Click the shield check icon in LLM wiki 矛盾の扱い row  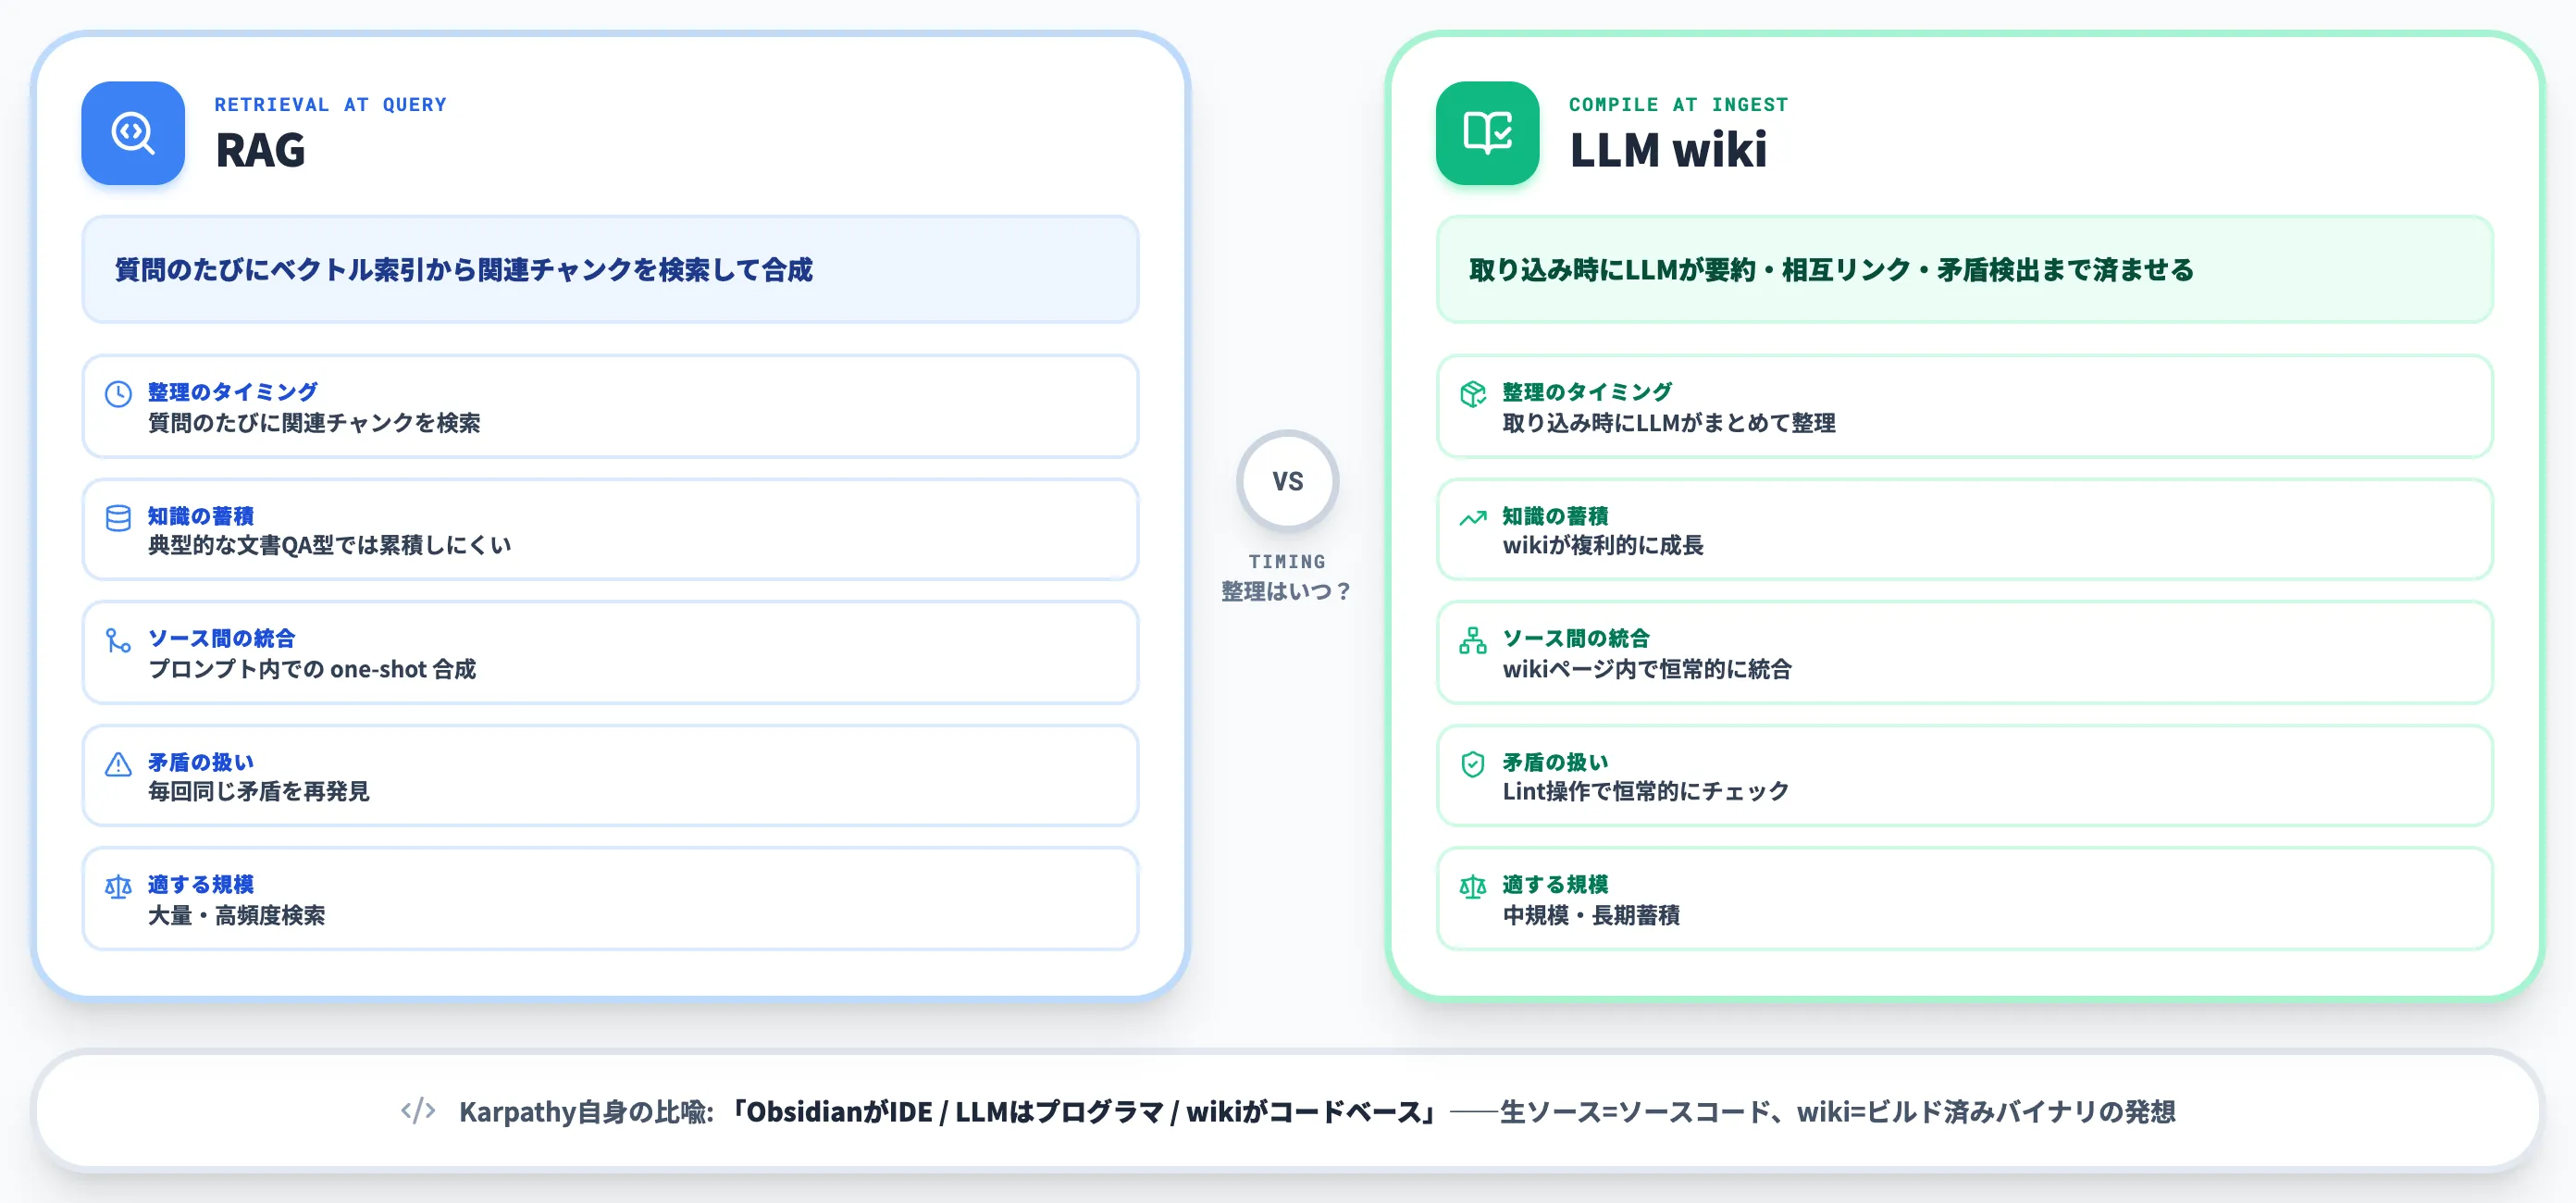pos(1473,764)
